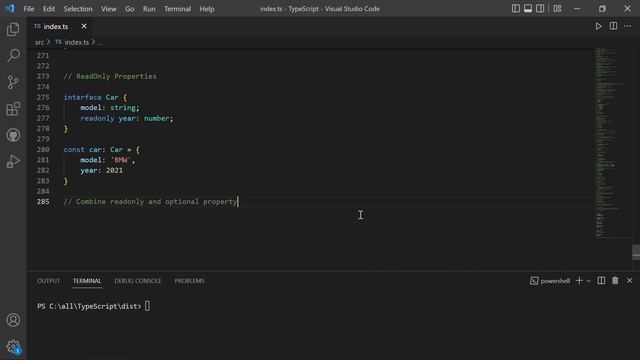Switch to the DEBUG CONSOLE tab
The height and width of the screenshot is (360, 640).
pos(138,281)
